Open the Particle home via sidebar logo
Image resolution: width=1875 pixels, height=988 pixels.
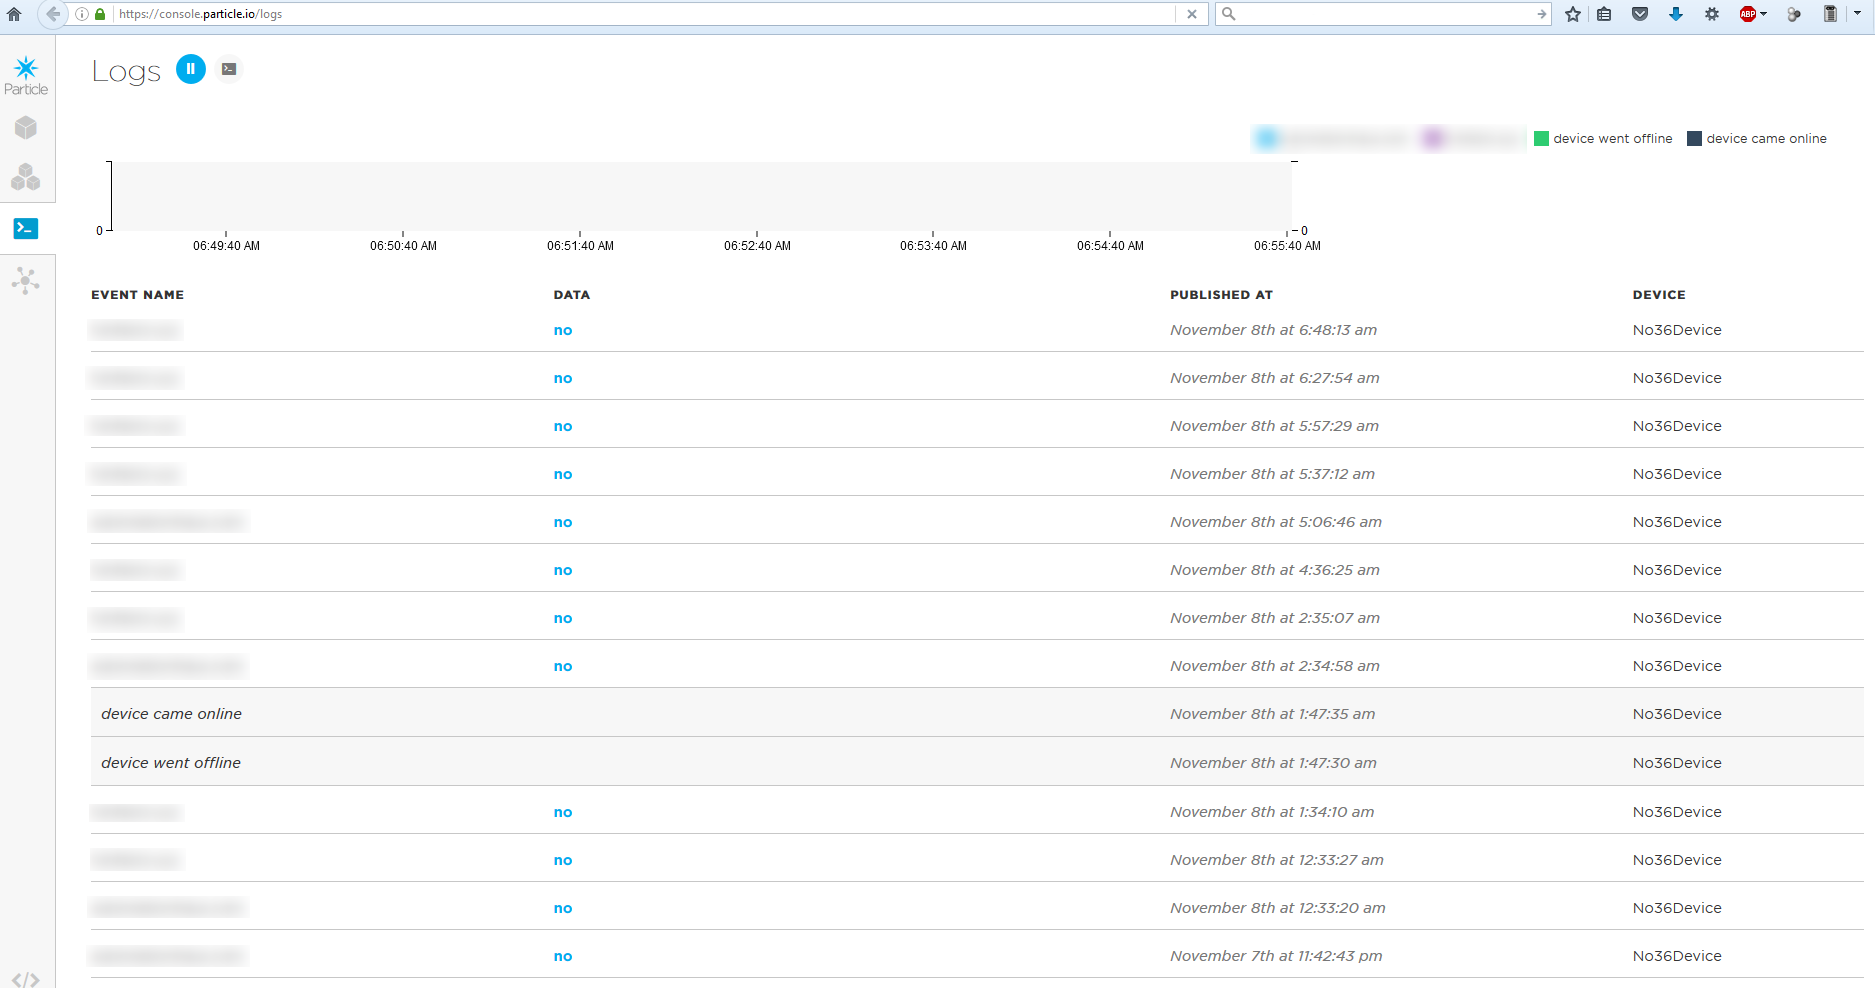pos(25,70)
